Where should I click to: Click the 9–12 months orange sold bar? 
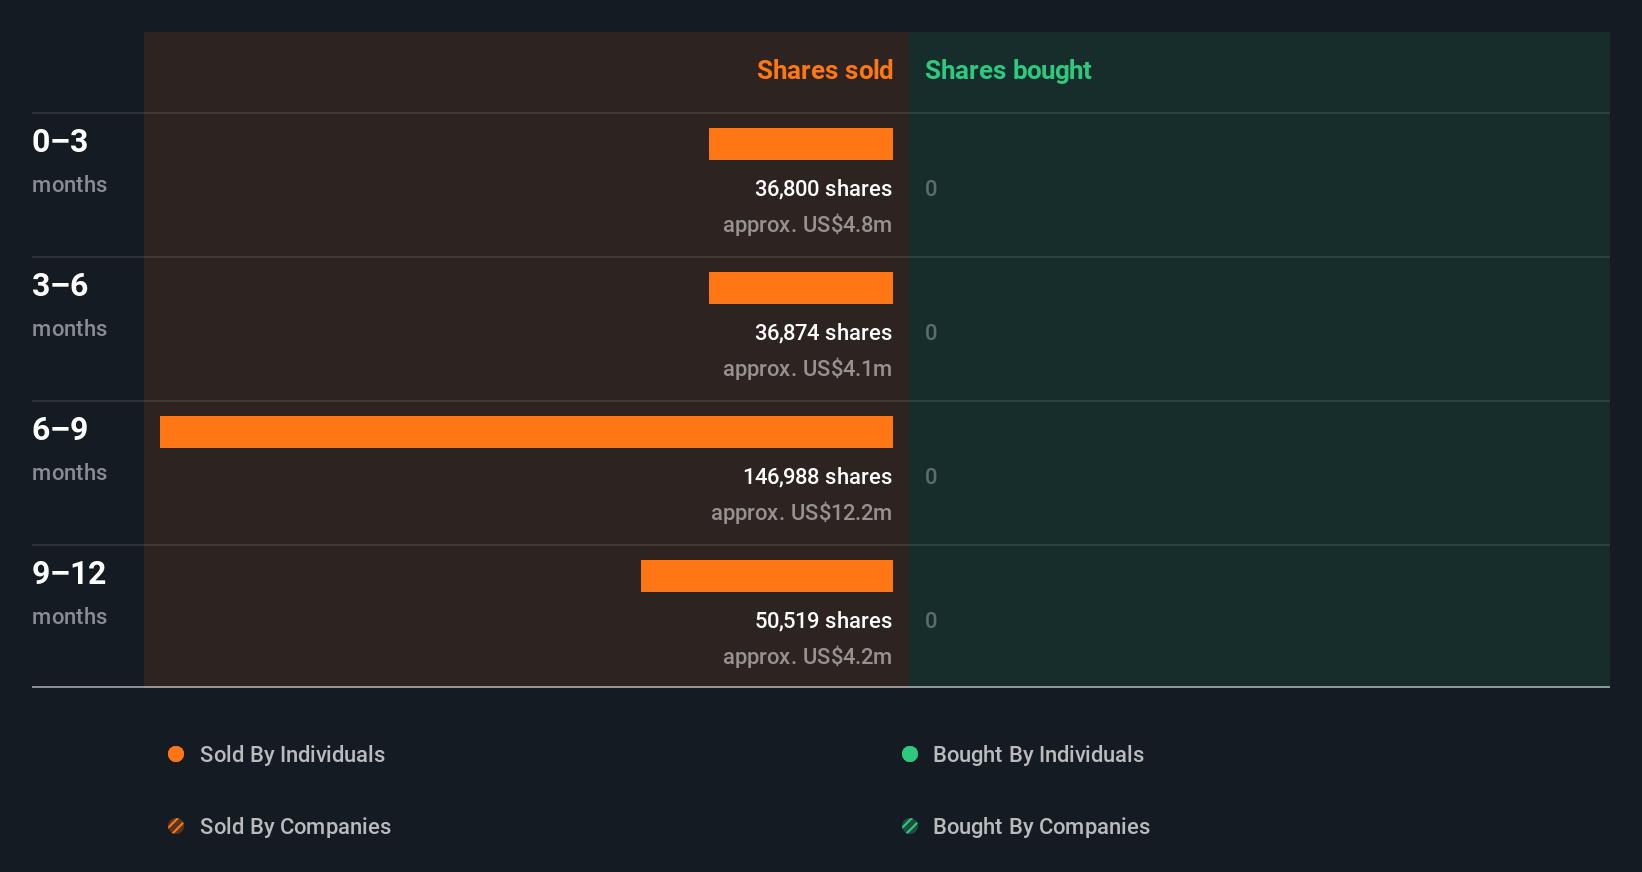(767, 576)
